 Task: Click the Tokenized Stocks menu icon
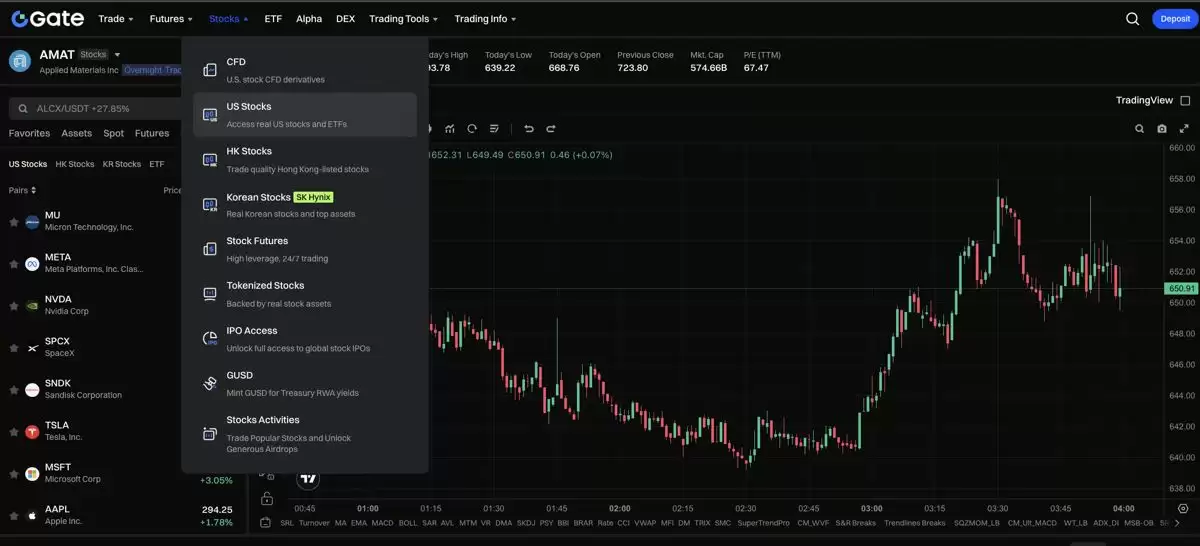210,294
